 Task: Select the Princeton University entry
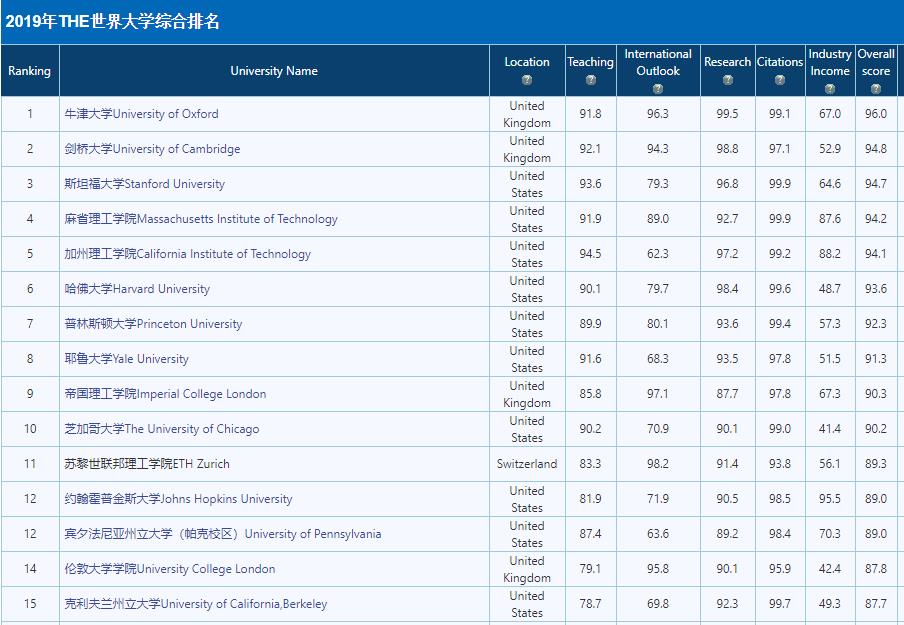tap(153, 324)
